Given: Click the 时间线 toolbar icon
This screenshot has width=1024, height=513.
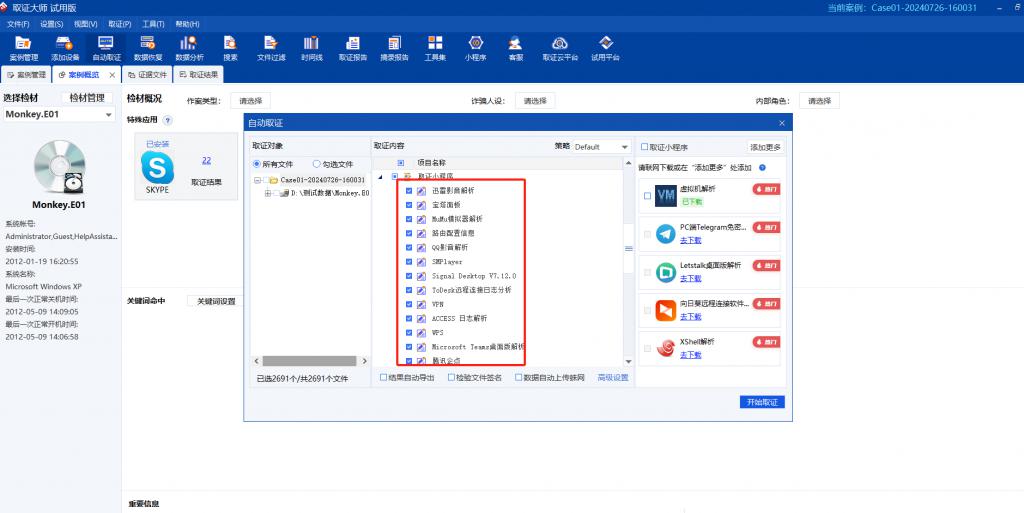Looking at the screenshot, I should [311, 48].
